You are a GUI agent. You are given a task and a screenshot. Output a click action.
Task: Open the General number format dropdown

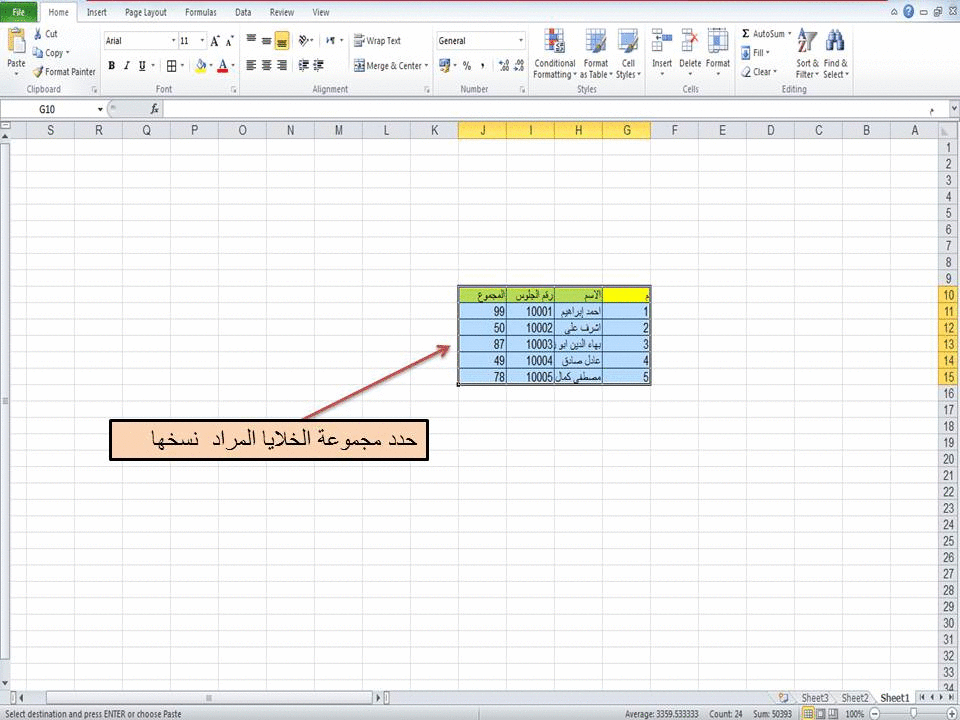click(521, 41)
